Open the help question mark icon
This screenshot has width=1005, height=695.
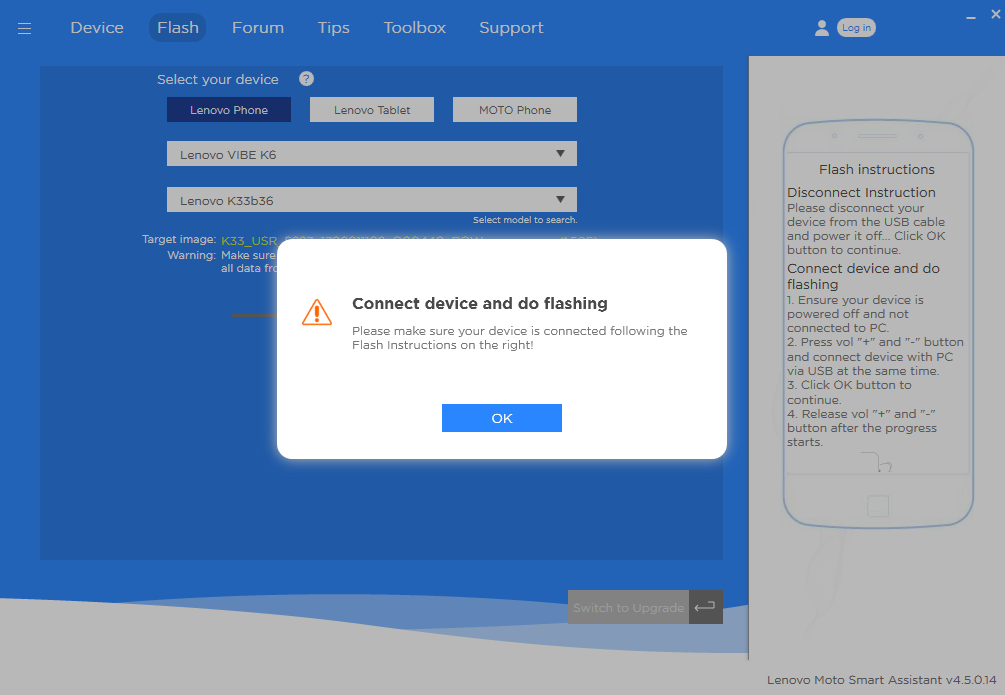(306, 79)
